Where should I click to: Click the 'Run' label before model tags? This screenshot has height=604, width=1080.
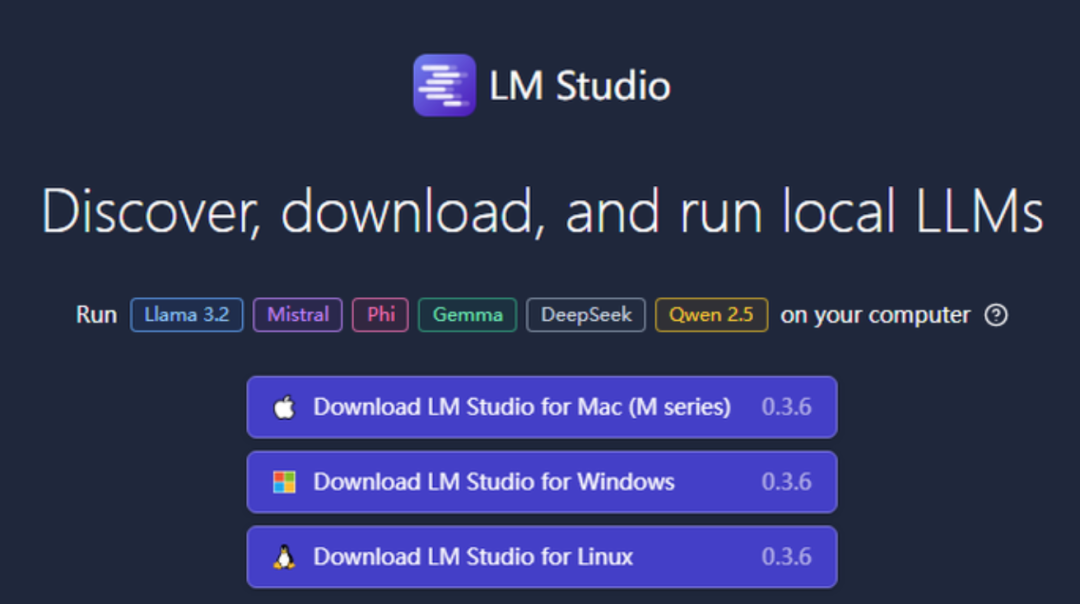pos(96,315)
